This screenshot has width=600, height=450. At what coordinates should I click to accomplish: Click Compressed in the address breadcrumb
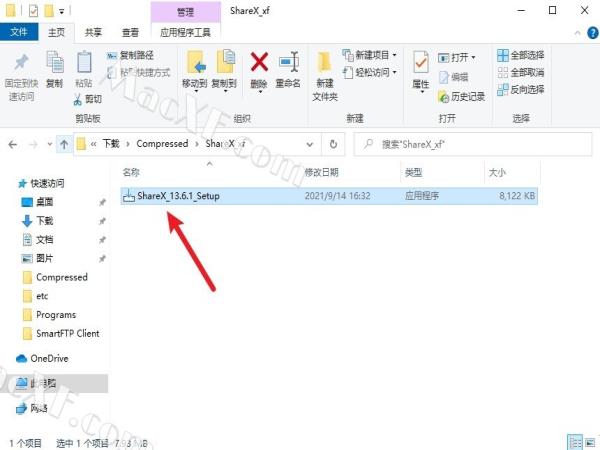tap(162, 143)
